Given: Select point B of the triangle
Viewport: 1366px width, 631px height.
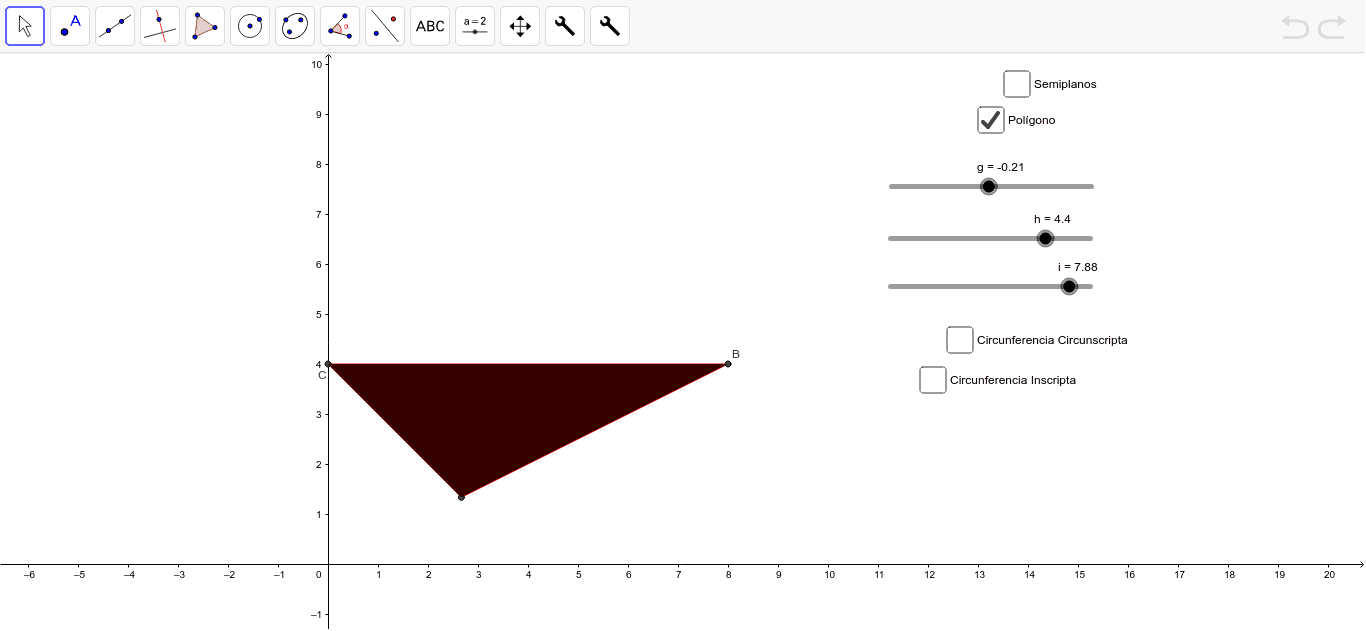Looking at the screenshot, I should [728, 364].
